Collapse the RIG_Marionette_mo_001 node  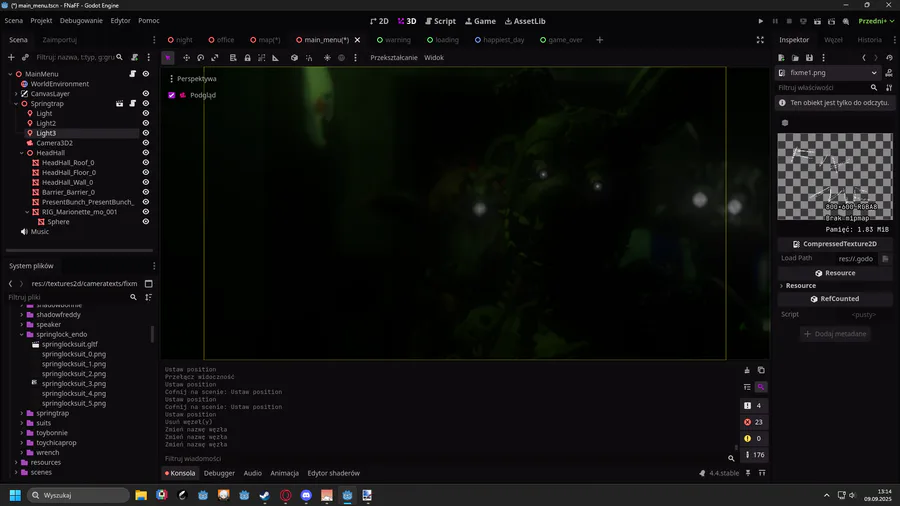(28, 212)
